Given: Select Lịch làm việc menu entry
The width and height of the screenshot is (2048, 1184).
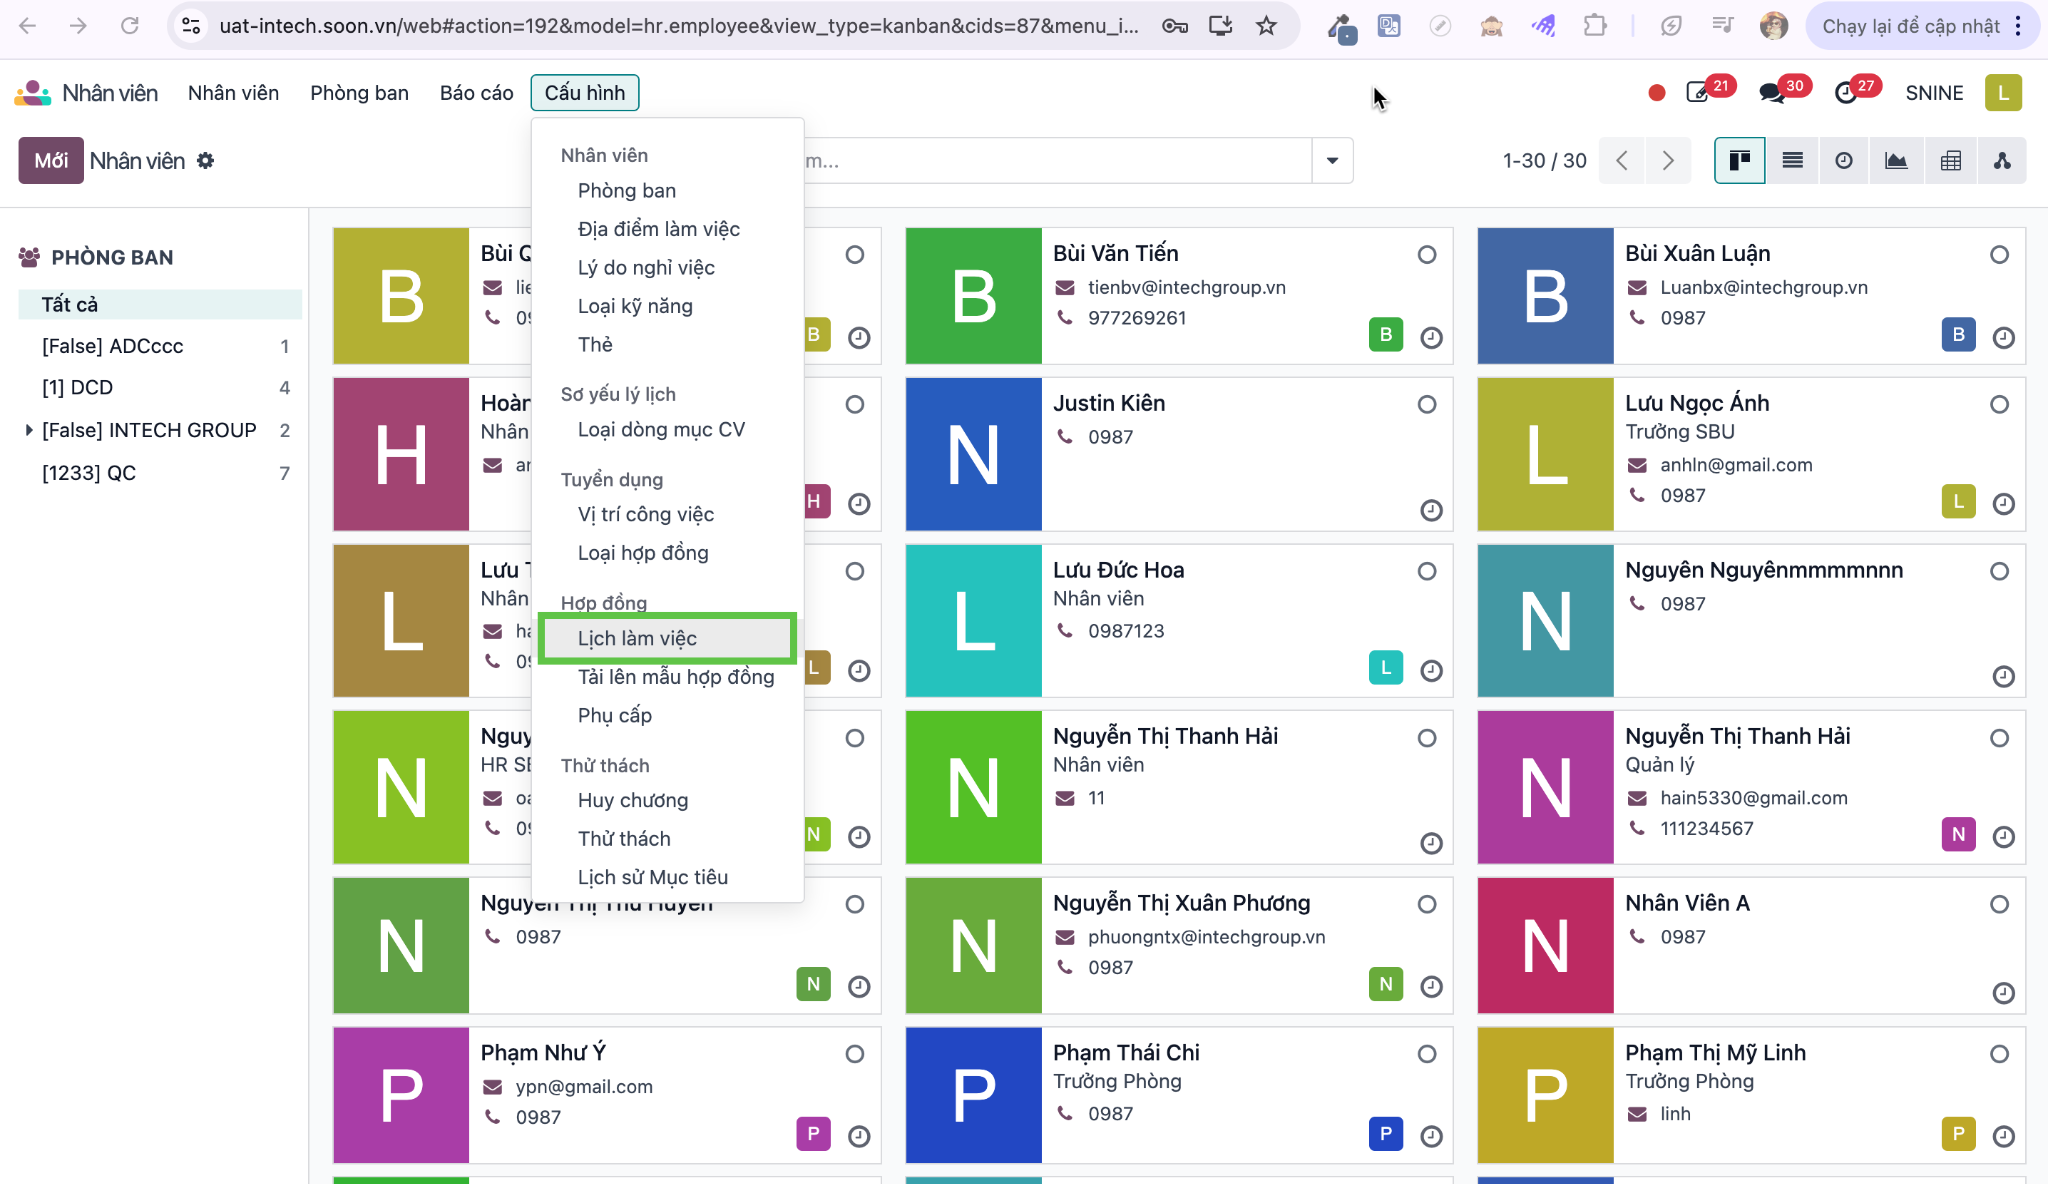Looking at the screenshot, I should pos(667,638).
